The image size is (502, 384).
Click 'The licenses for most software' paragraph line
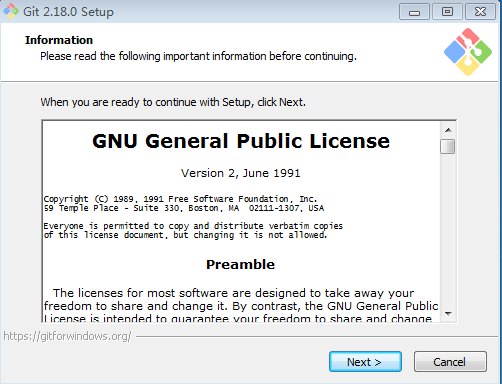pyautogui.click(x=233, y=293)
